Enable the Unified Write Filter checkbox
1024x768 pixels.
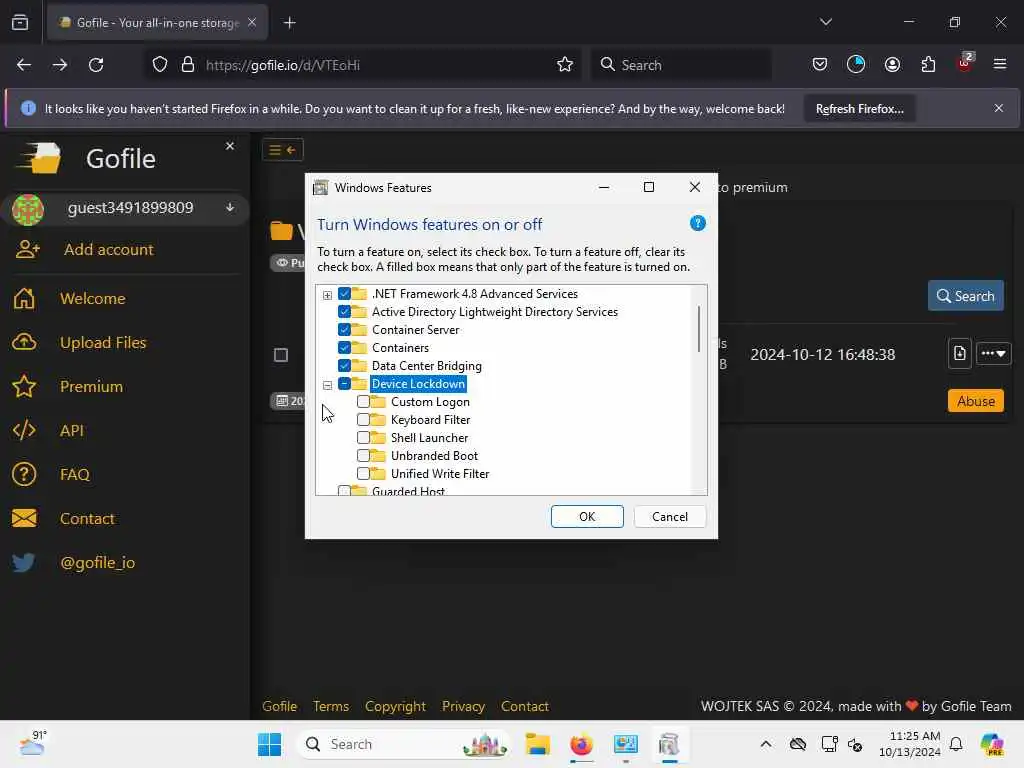363,473
